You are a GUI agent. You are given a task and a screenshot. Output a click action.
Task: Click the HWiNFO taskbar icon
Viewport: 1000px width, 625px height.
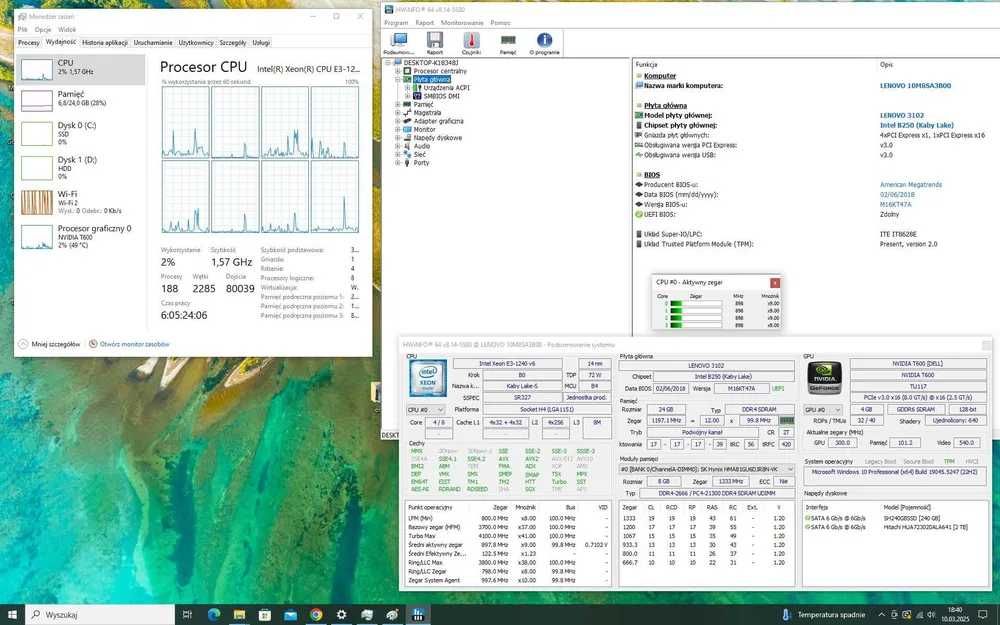[418, 615]
